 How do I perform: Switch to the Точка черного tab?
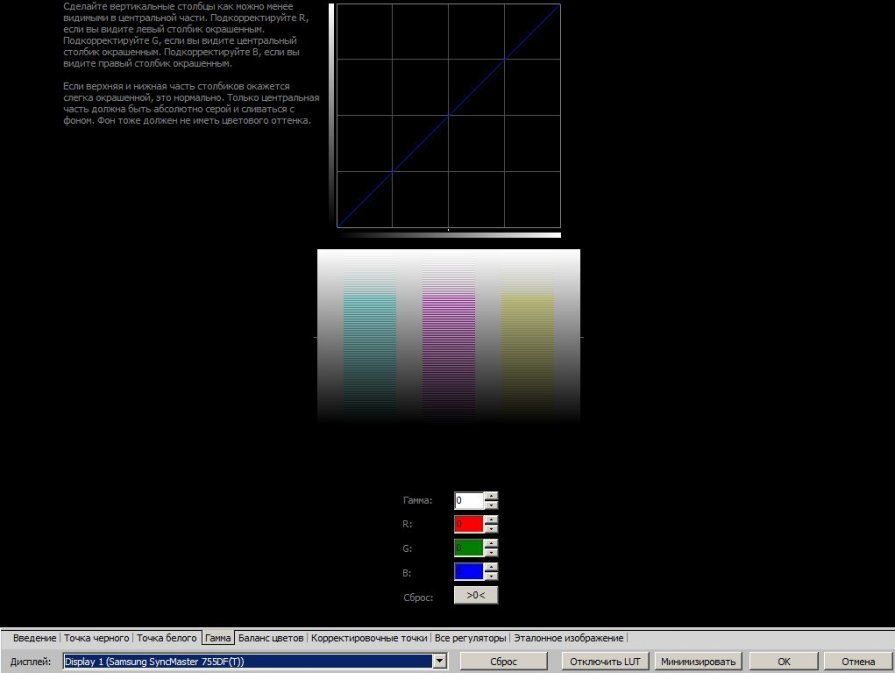point(96,638)
